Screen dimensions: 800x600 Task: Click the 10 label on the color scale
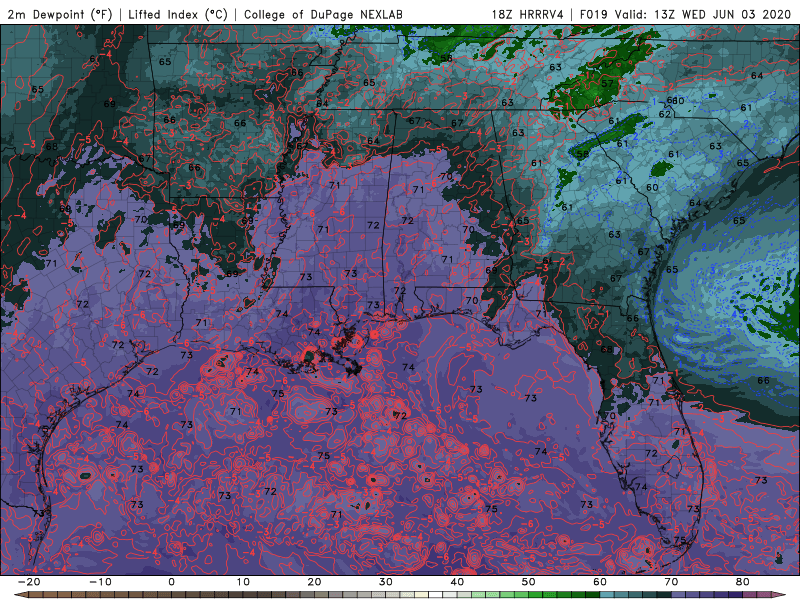click(x=243, y=582)
